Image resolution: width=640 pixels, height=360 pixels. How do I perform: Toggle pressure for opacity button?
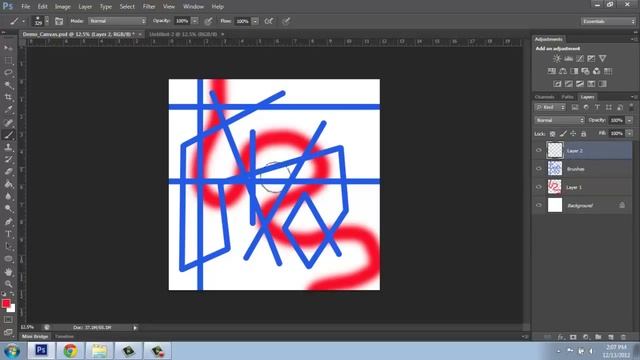208,21
